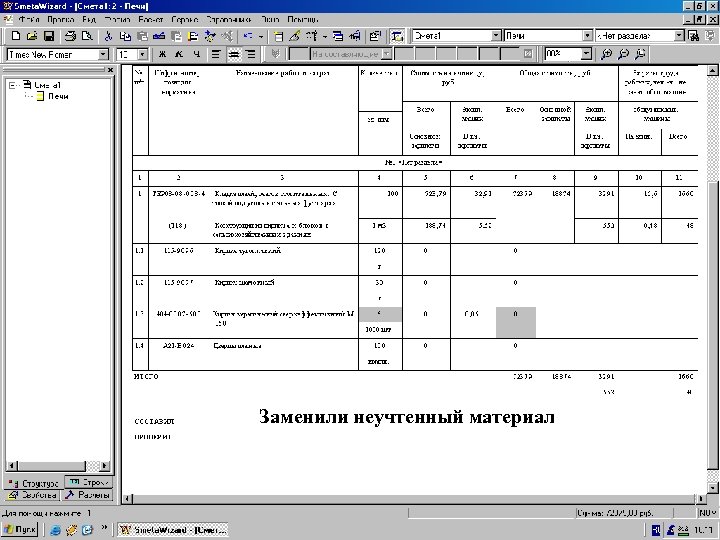This screenshot has width=720, height=540.
Task: Cut selection with the scissors icon
Action: (108, 36)
